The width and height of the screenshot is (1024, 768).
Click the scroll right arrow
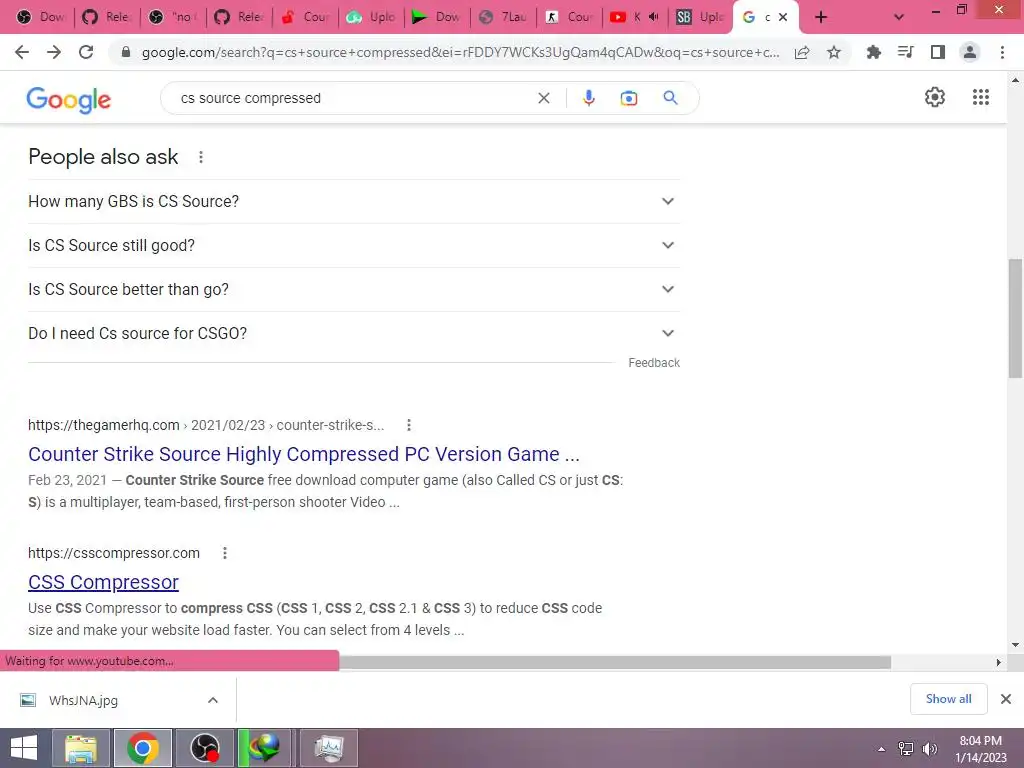coord(999,662)
